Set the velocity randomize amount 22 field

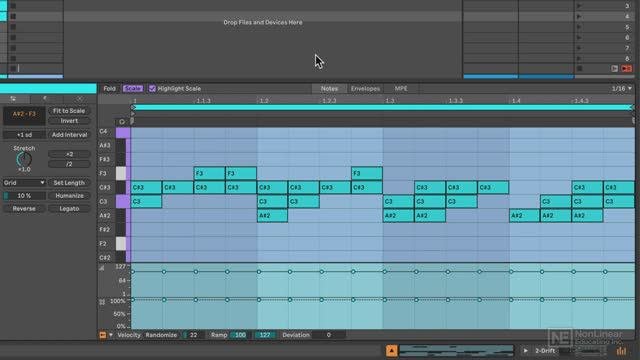192,335
